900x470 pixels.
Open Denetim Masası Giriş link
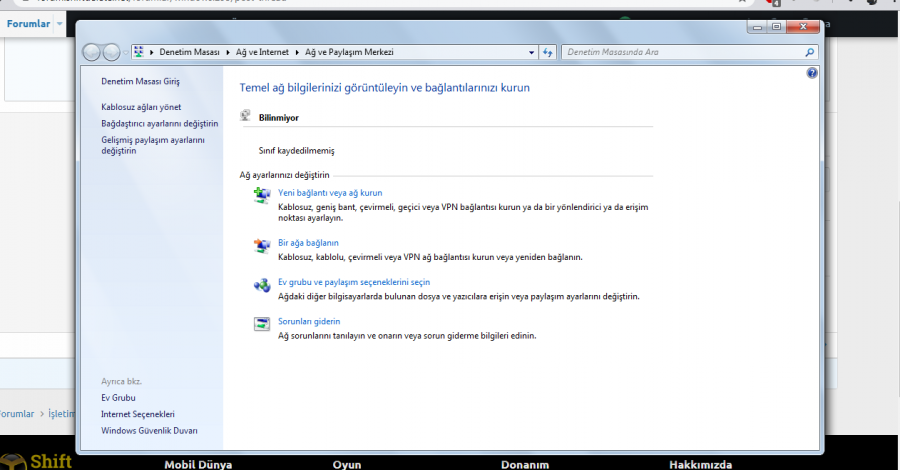(141, 81)
